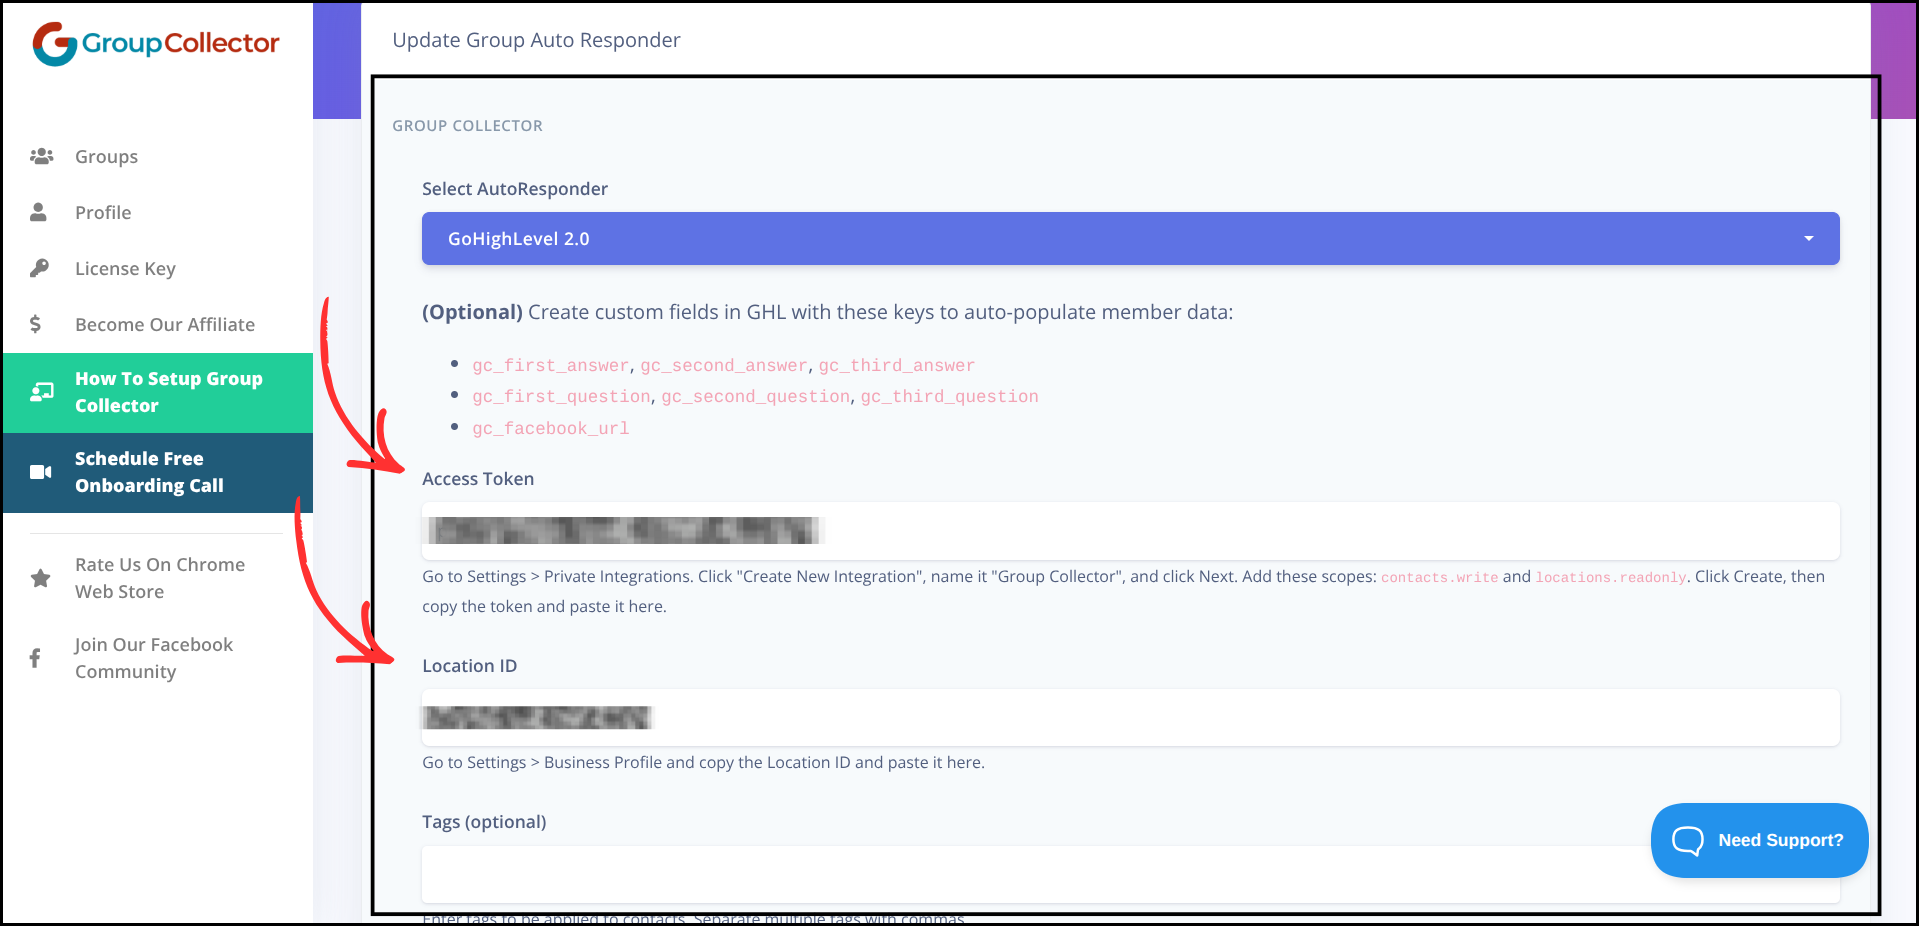Click the gc_second_answer key text
1919x927 pixels.
(724, 366)
